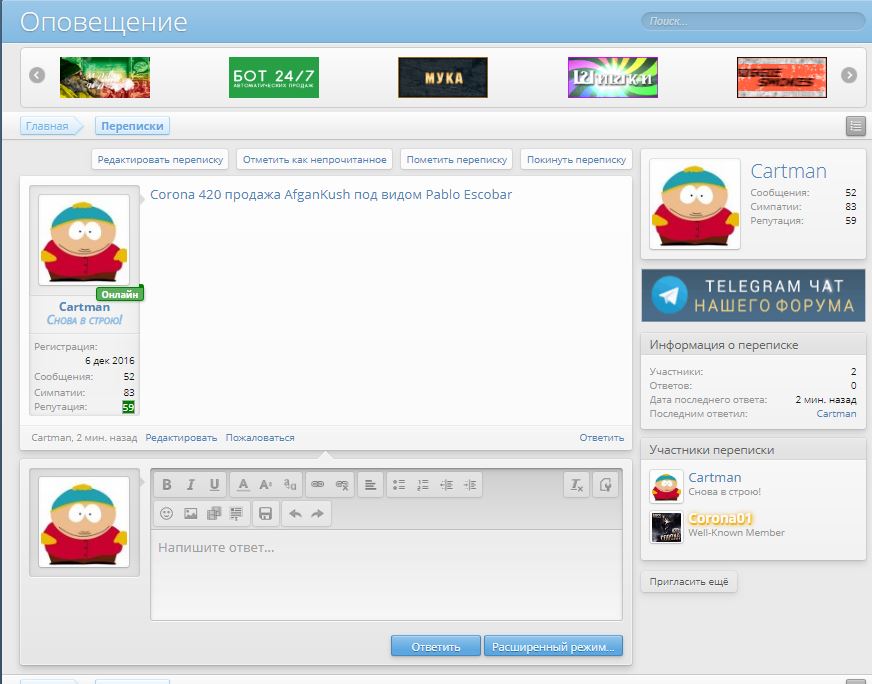
Task: Open font family option in editor
Action: (290, 485)
